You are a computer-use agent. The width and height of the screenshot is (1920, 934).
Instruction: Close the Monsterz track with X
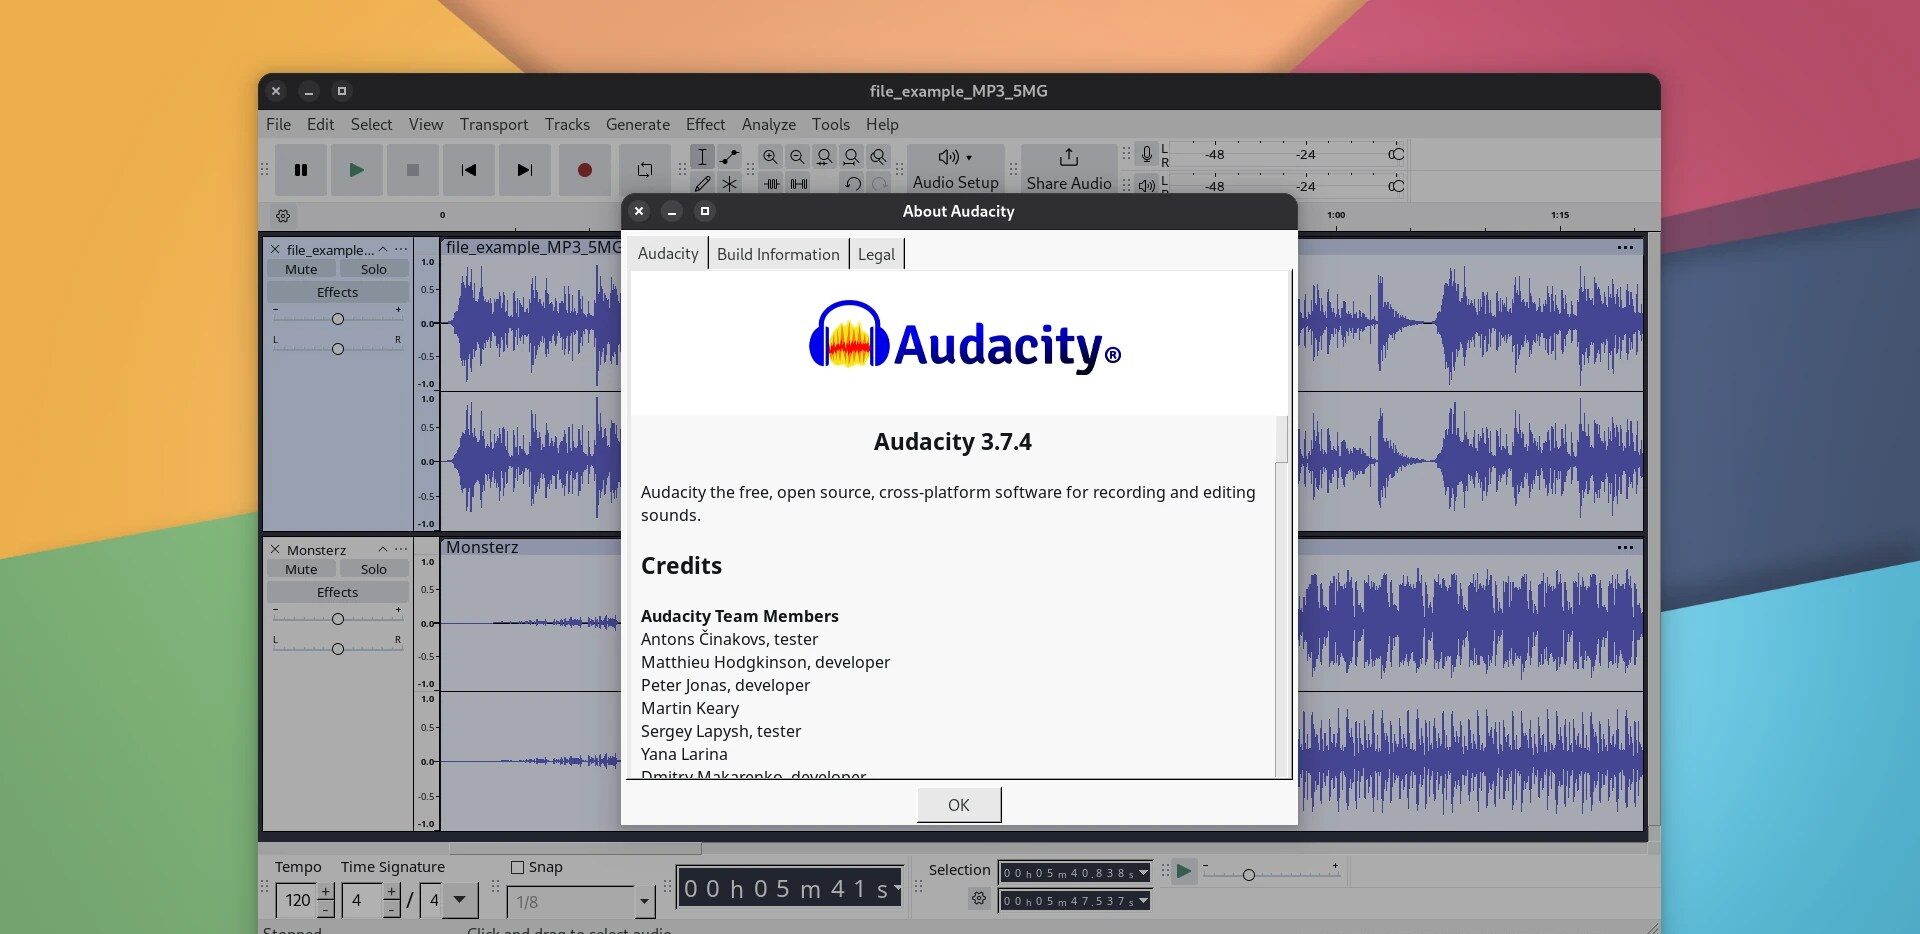(275, 549)
